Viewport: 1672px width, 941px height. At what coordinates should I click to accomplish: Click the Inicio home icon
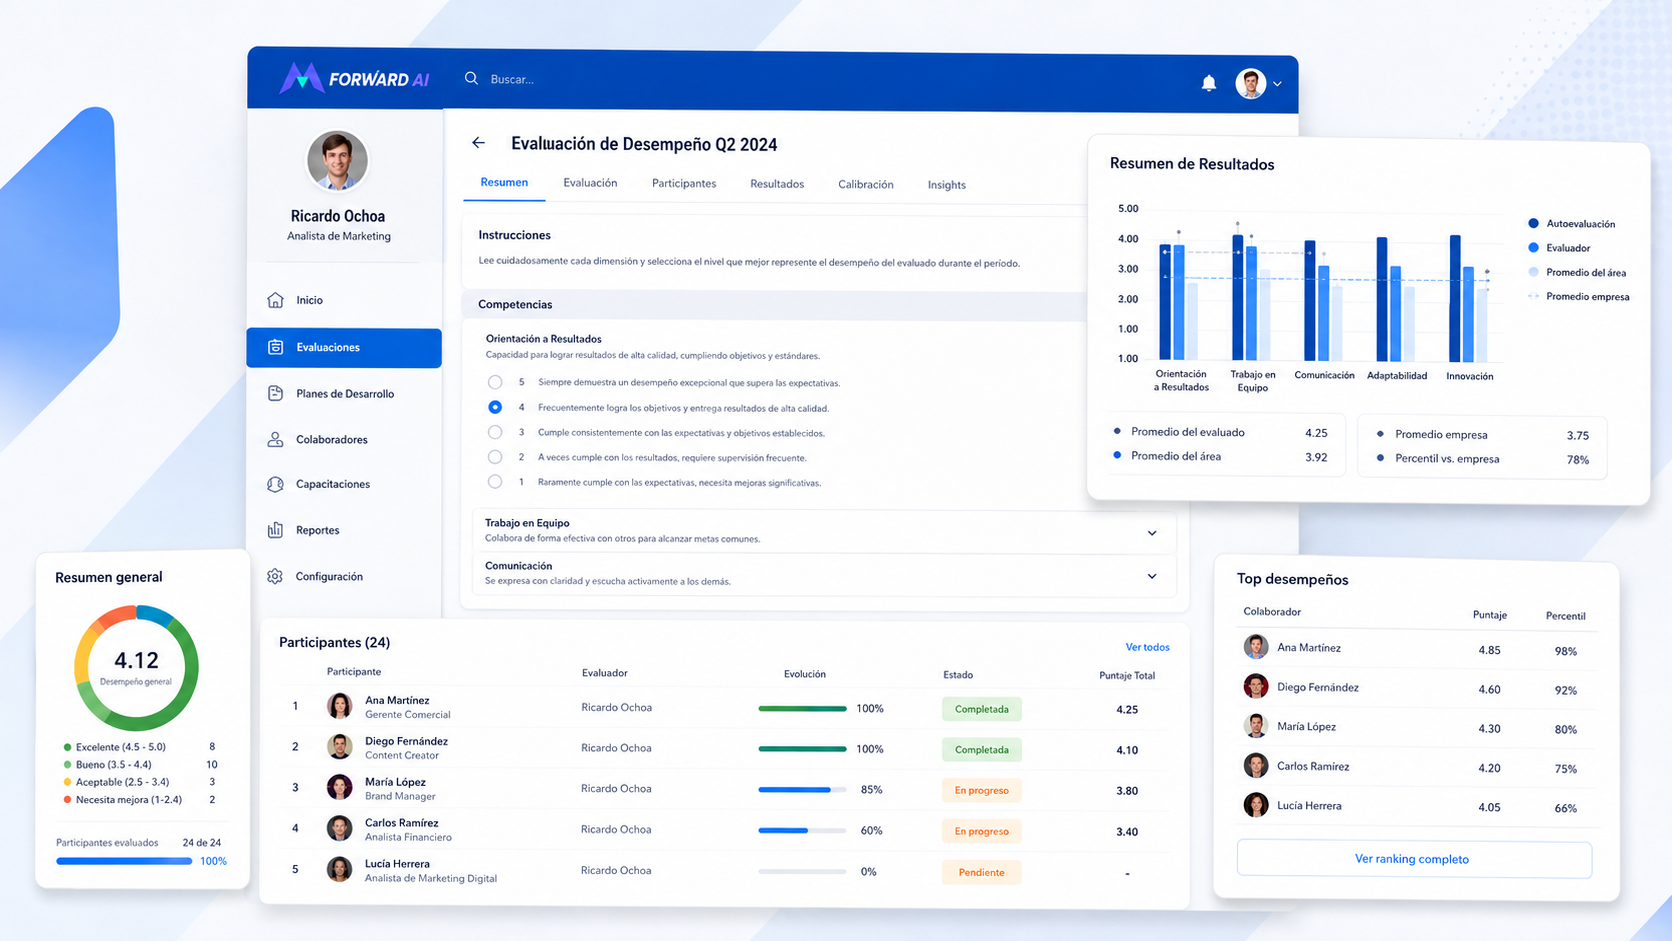tap(276, 300)
